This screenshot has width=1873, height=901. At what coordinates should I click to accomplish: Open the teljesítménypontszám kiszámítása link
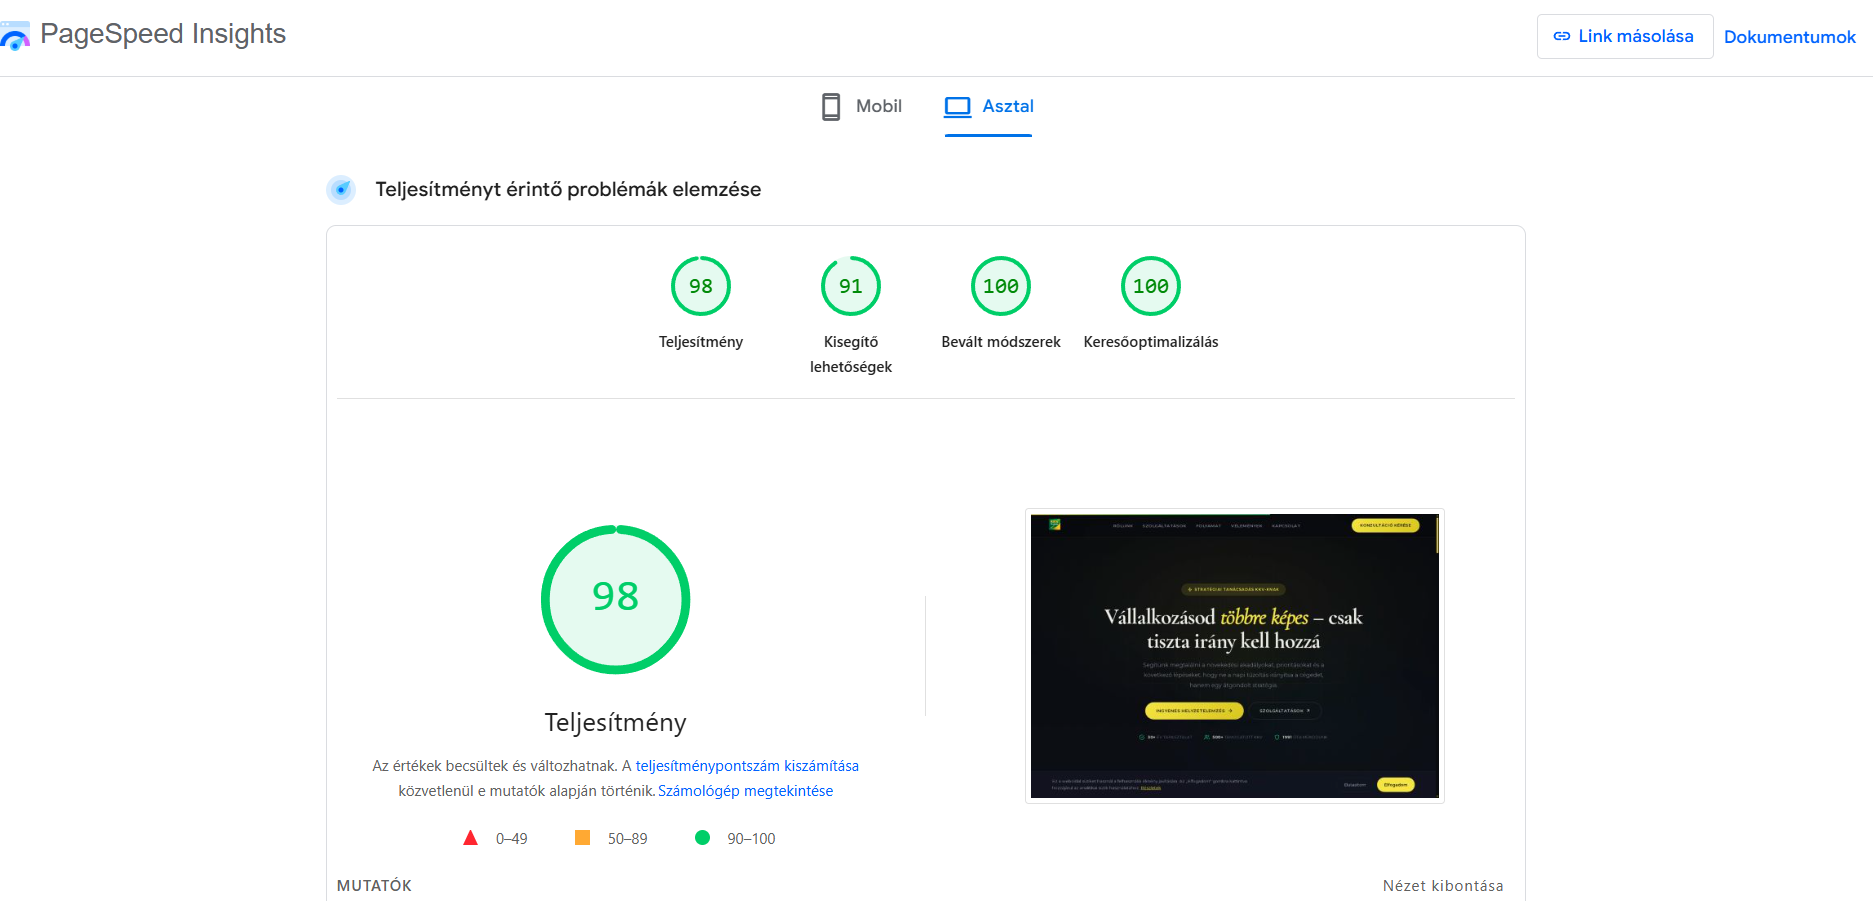coord(747,765)
